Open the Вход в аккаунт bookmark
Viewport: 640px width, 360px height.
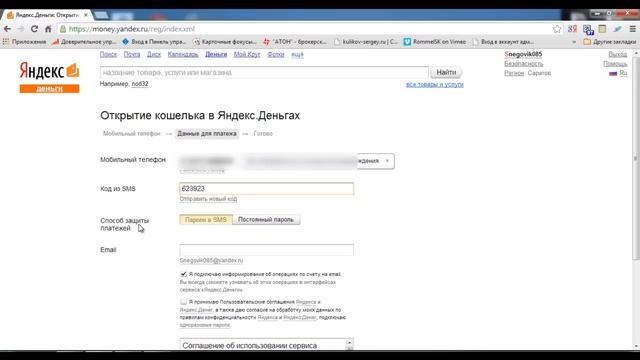503,42
